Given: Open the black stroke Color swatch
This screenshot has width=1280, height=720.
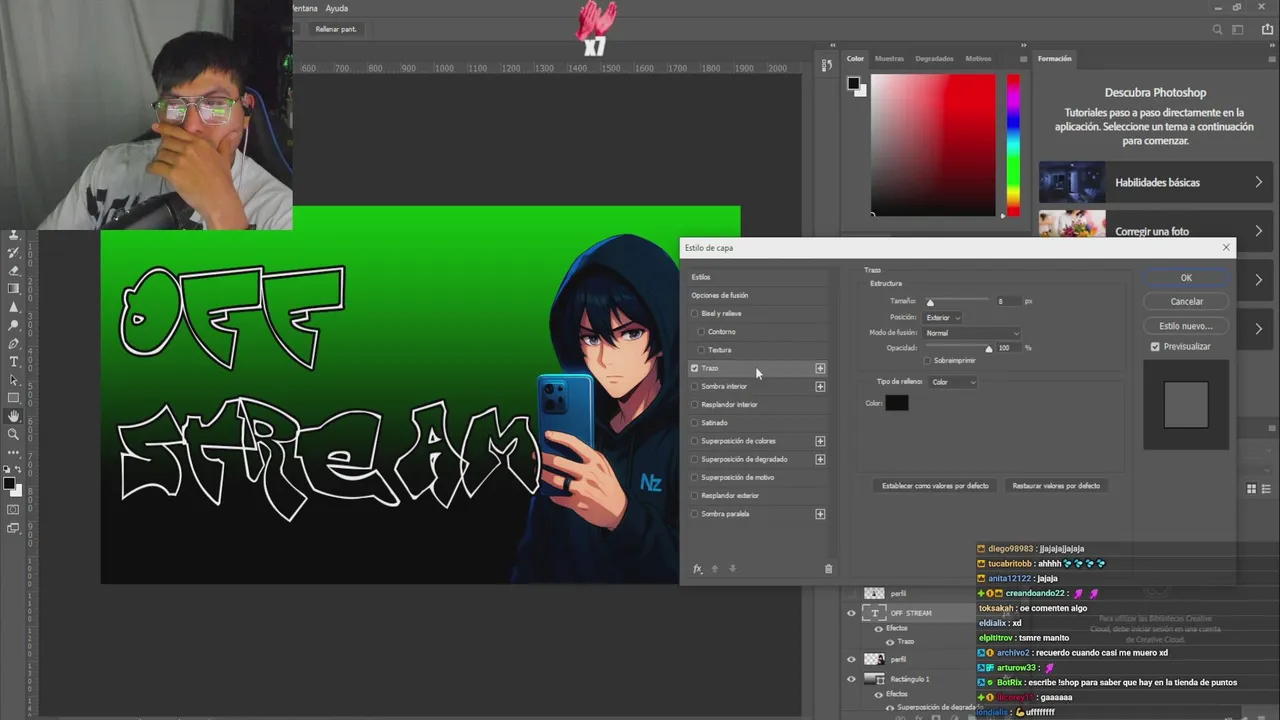Looking at the screenshot, I should 897,403.
